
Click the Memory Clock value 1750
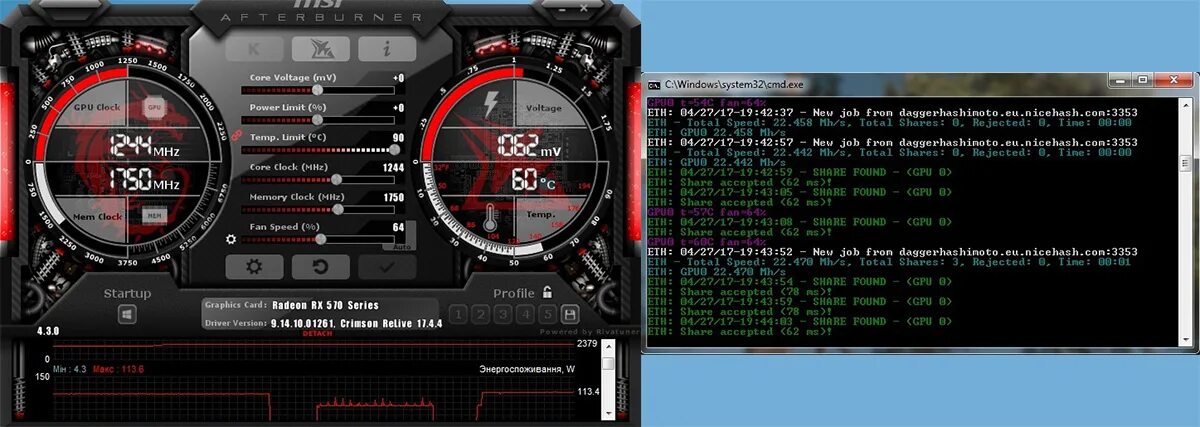click(x=394, y=198)
